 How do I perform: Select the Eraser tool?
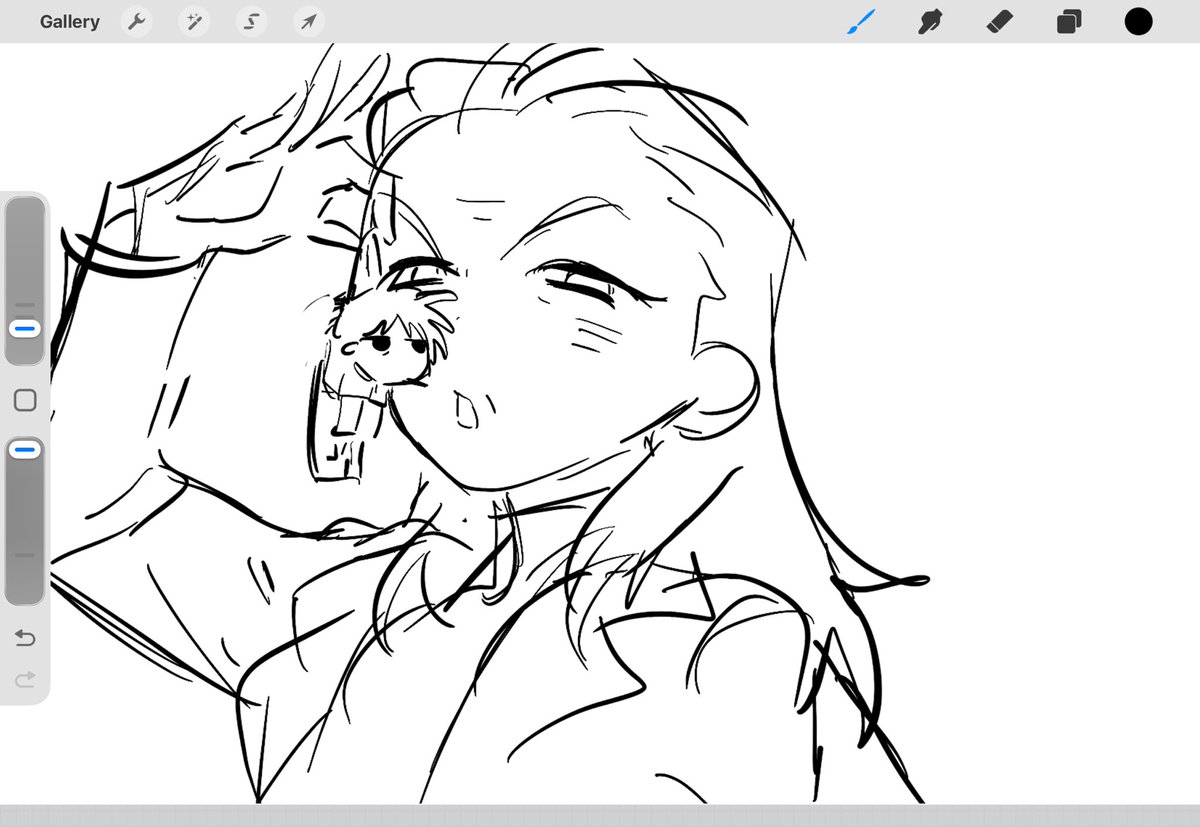tap(1000, 22)
